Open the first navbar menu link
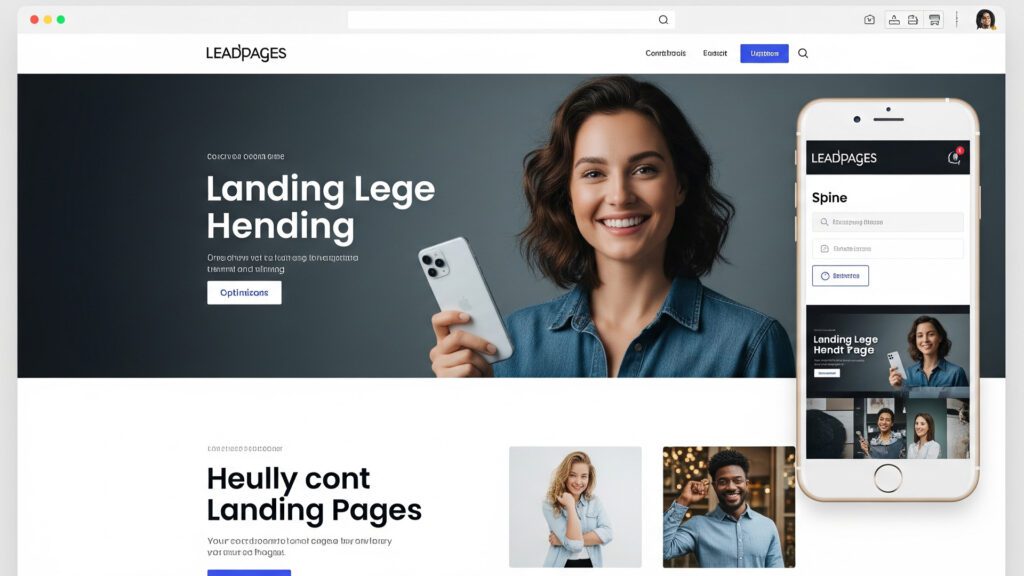The height and width of the screenshot is (576, 1024). pyautogui.click(x=665, y=54)
